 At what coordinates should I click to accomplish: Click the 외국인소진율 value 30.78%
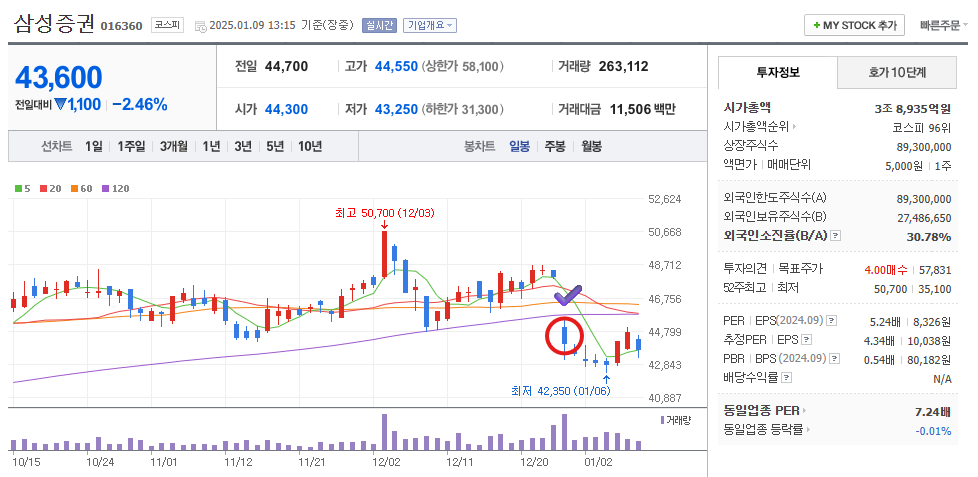(x=929, y=236)
